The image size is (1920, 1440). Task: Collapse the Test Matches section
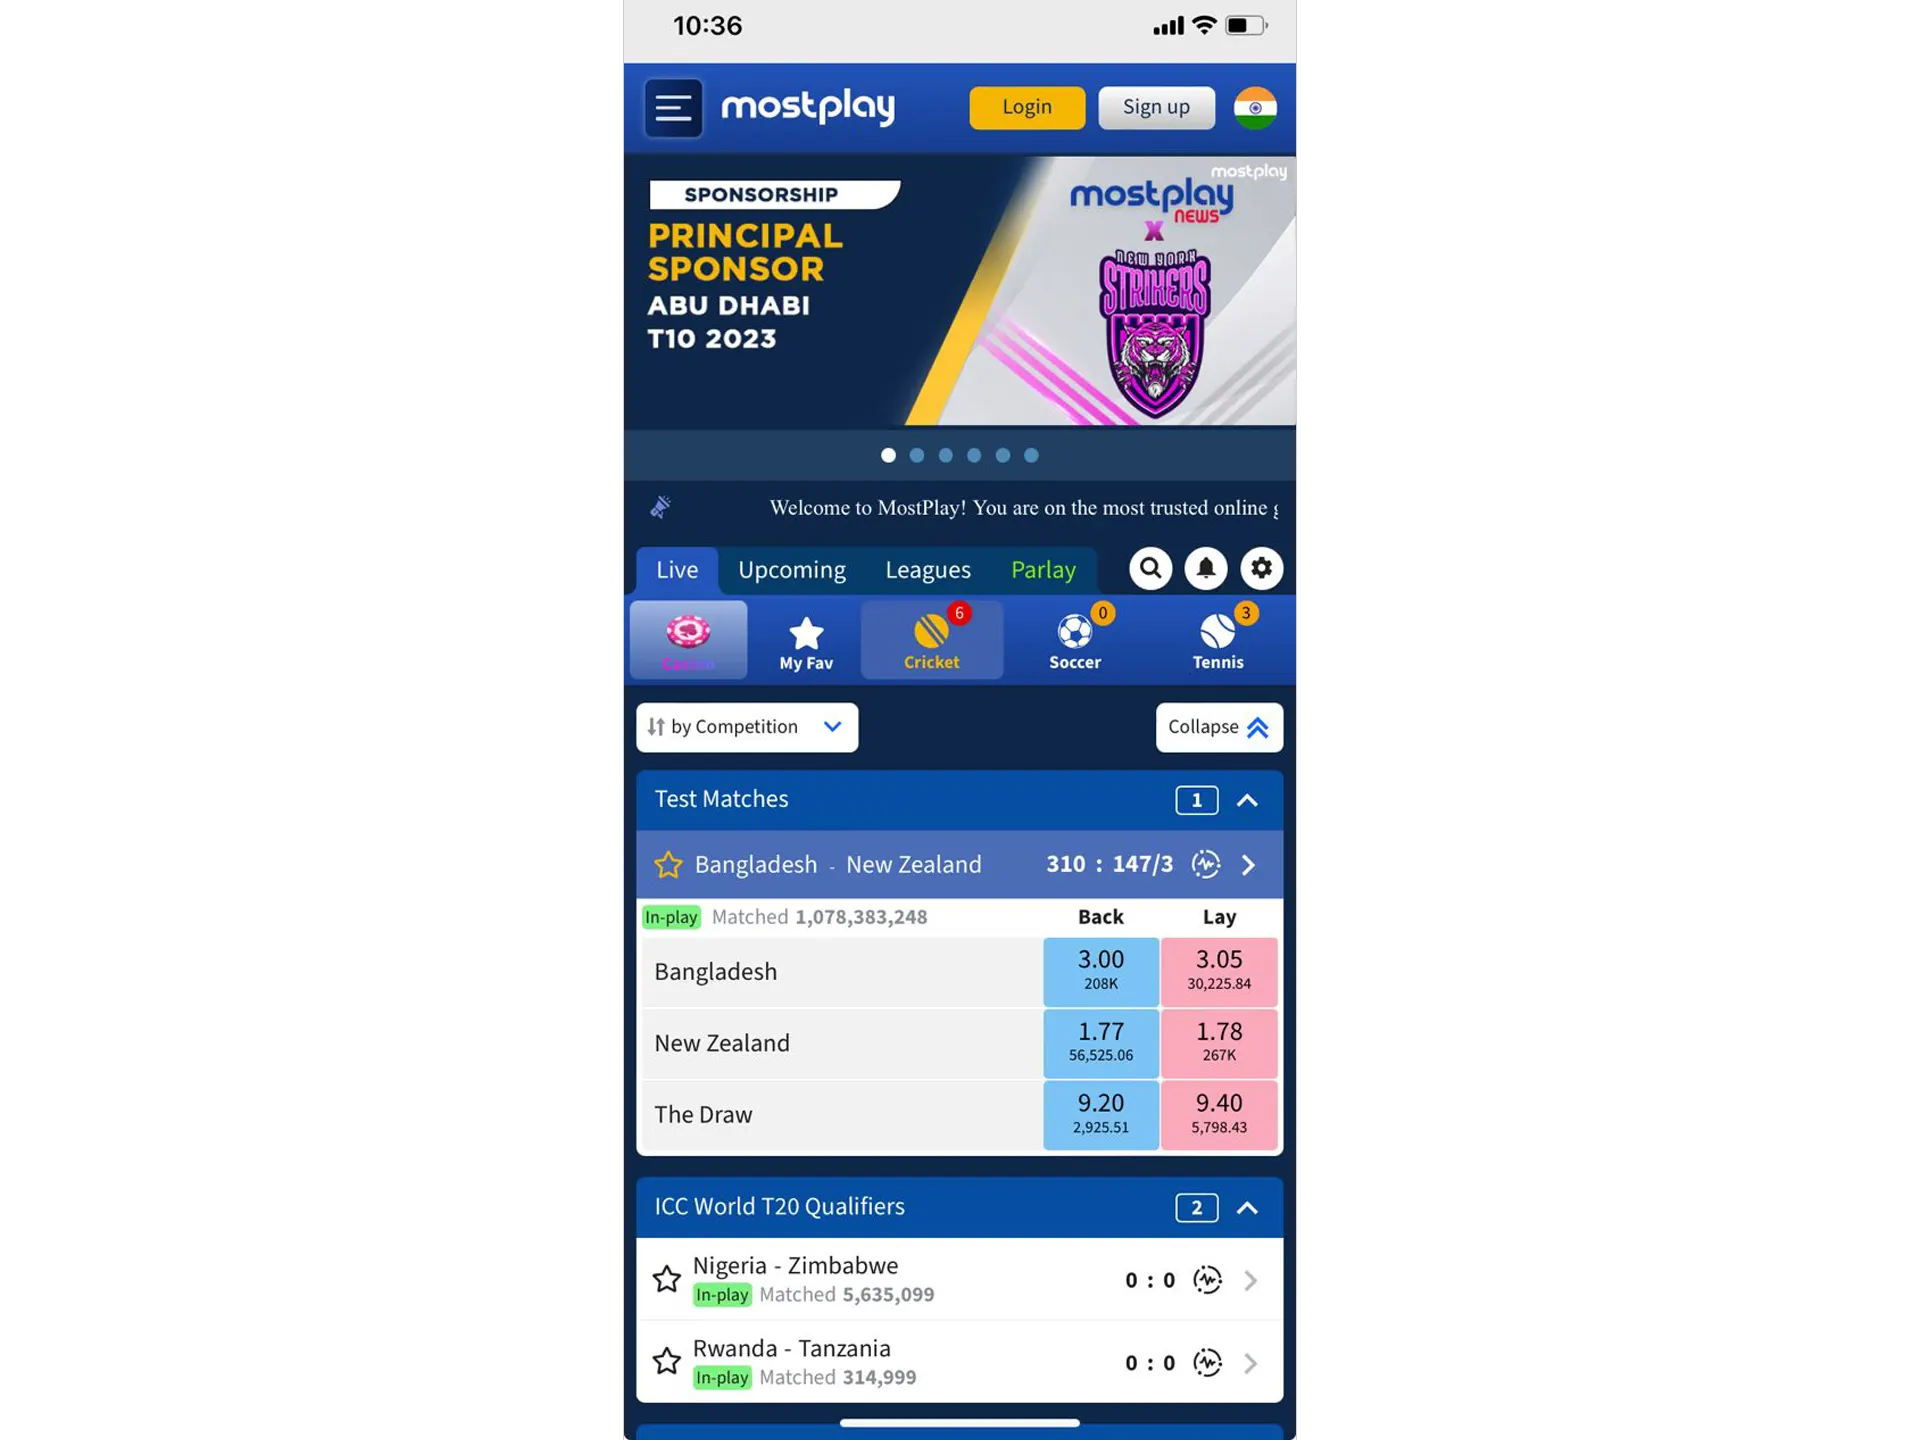(x=1249, y=799)
